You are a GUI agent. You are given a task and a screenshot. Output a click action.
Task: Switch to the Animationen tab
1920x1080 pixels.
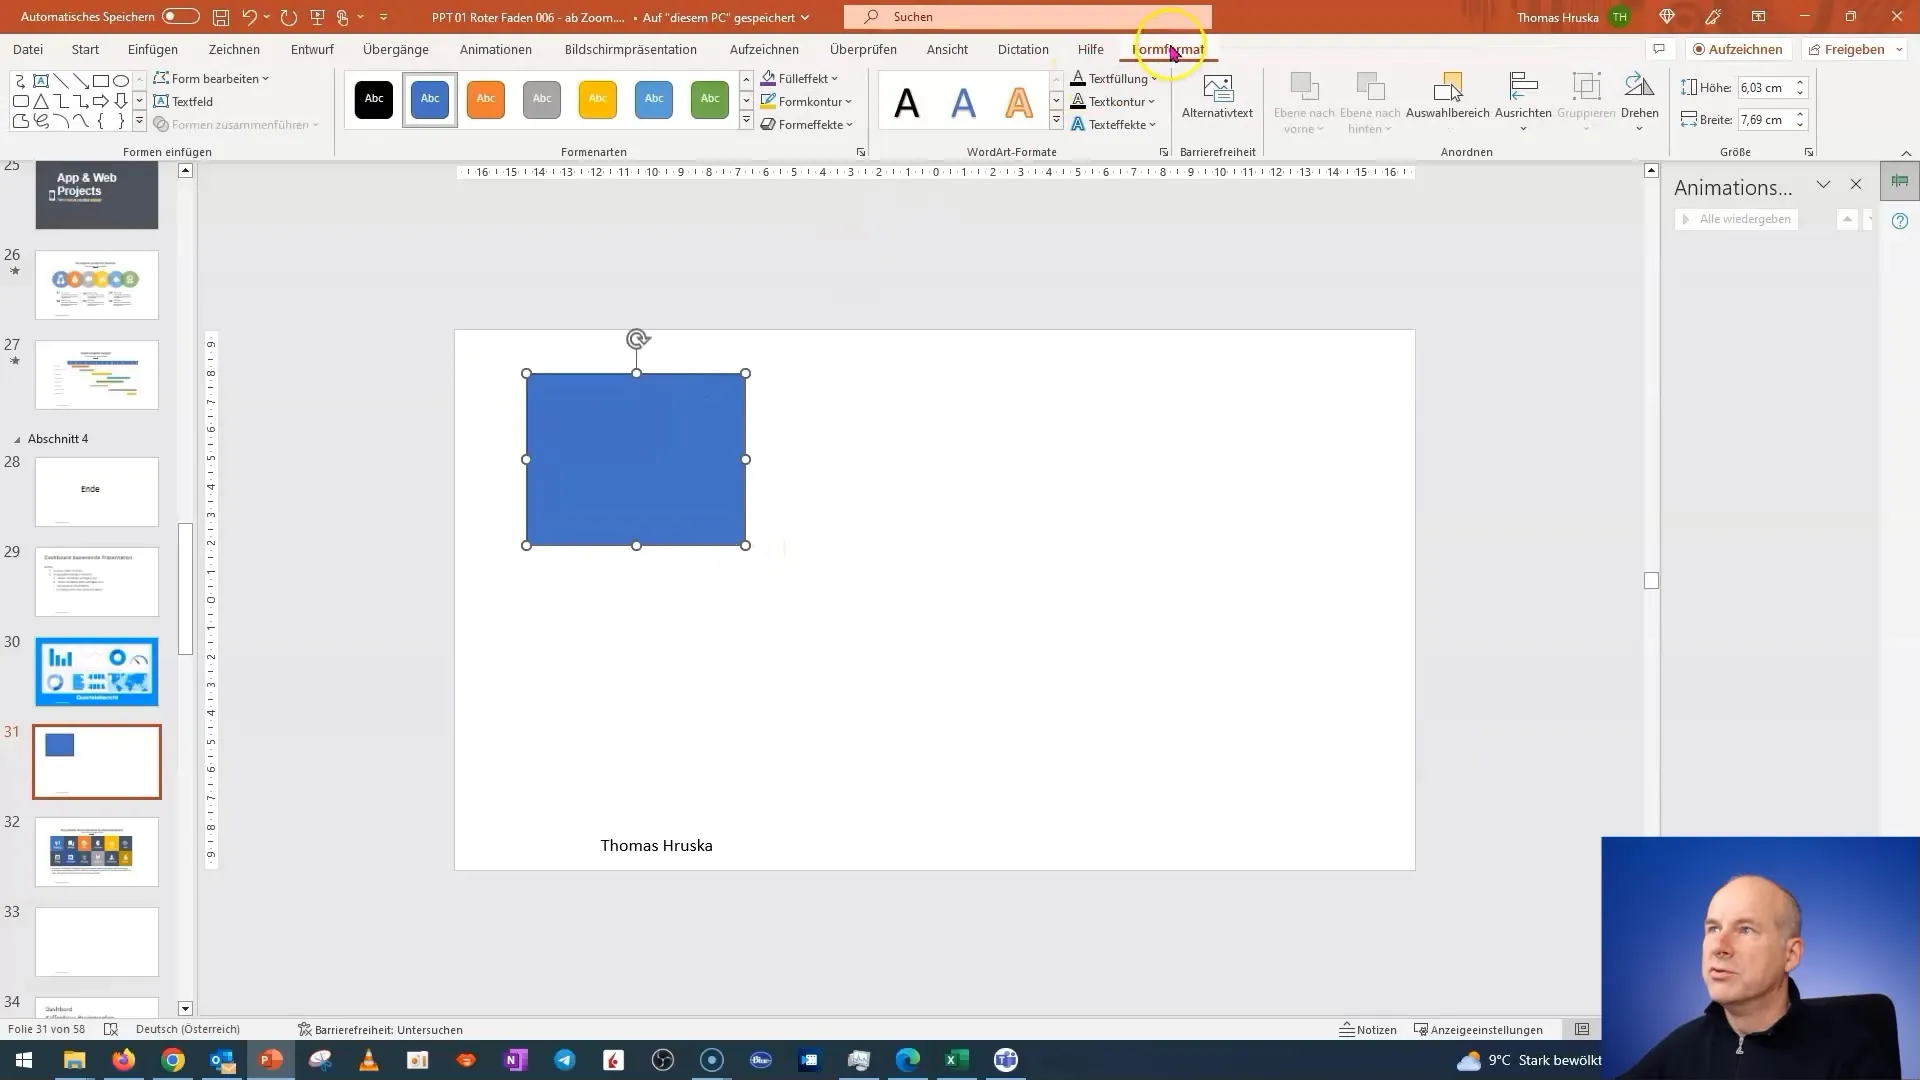click(496, 49)
